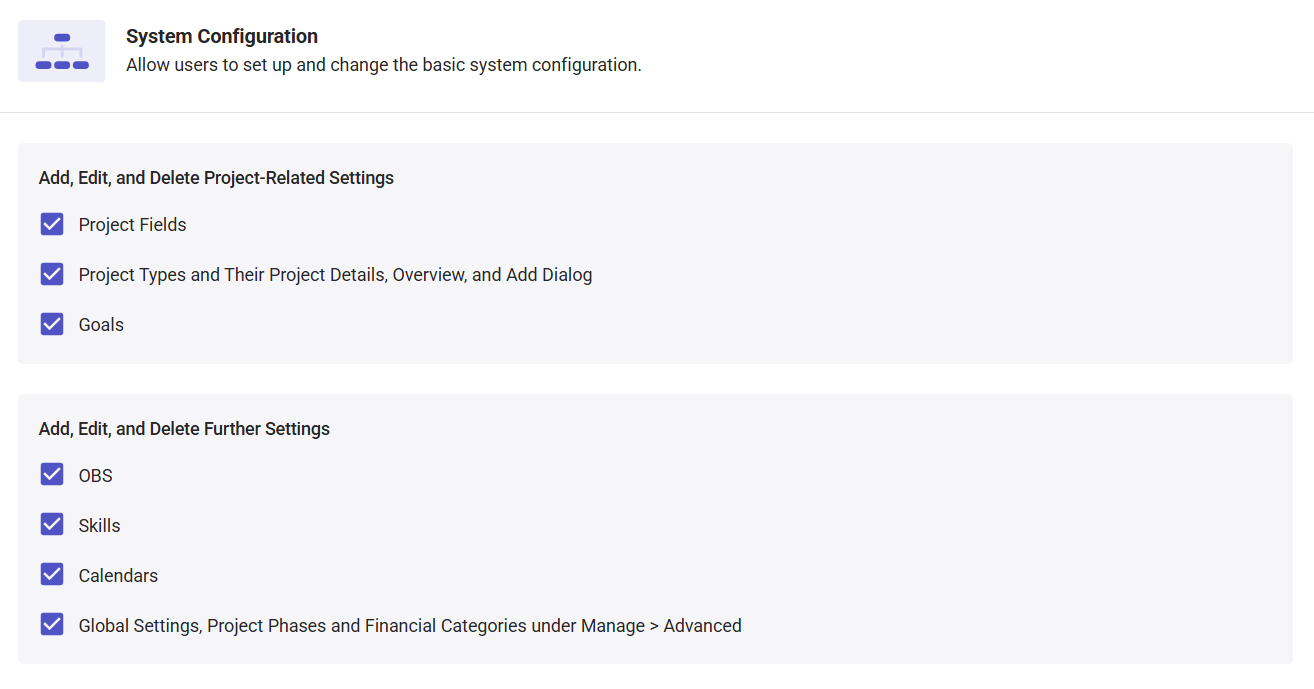The width and height of the screenshot is (1314, 689).
Task: Click the Further Settings section heading
Action: [x=184, y=429]
